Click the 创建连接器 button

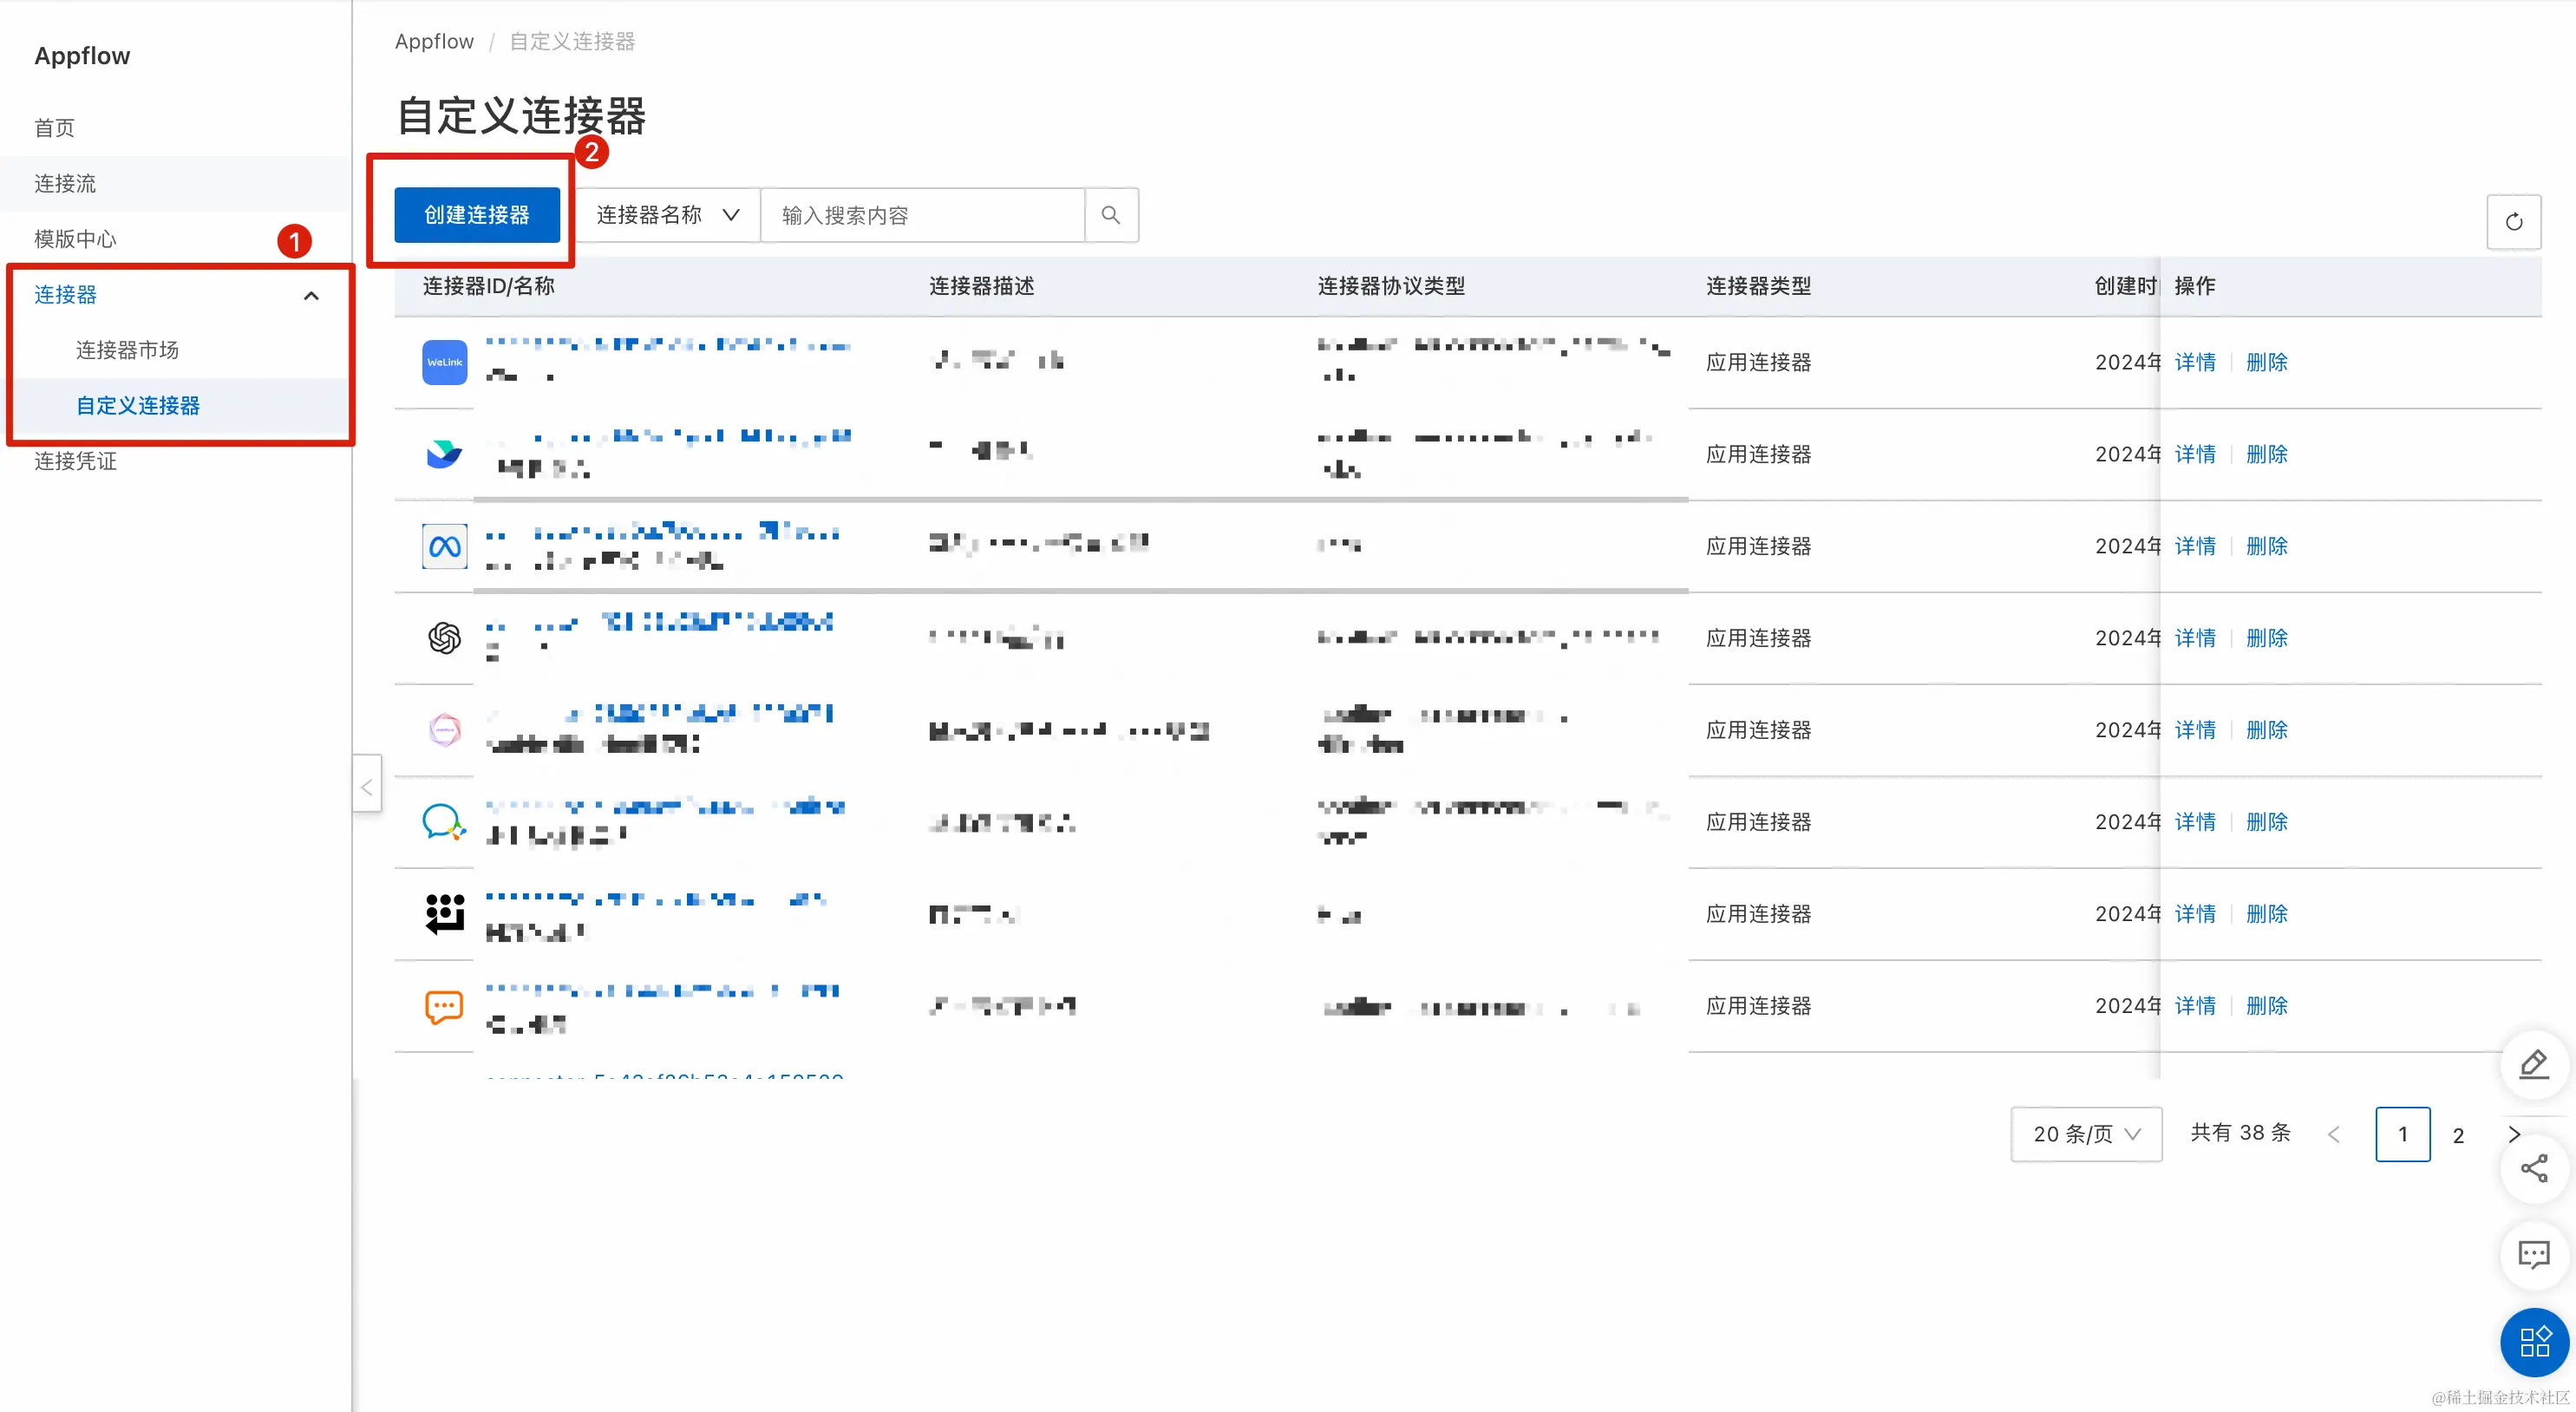click(x=476, y=215)
